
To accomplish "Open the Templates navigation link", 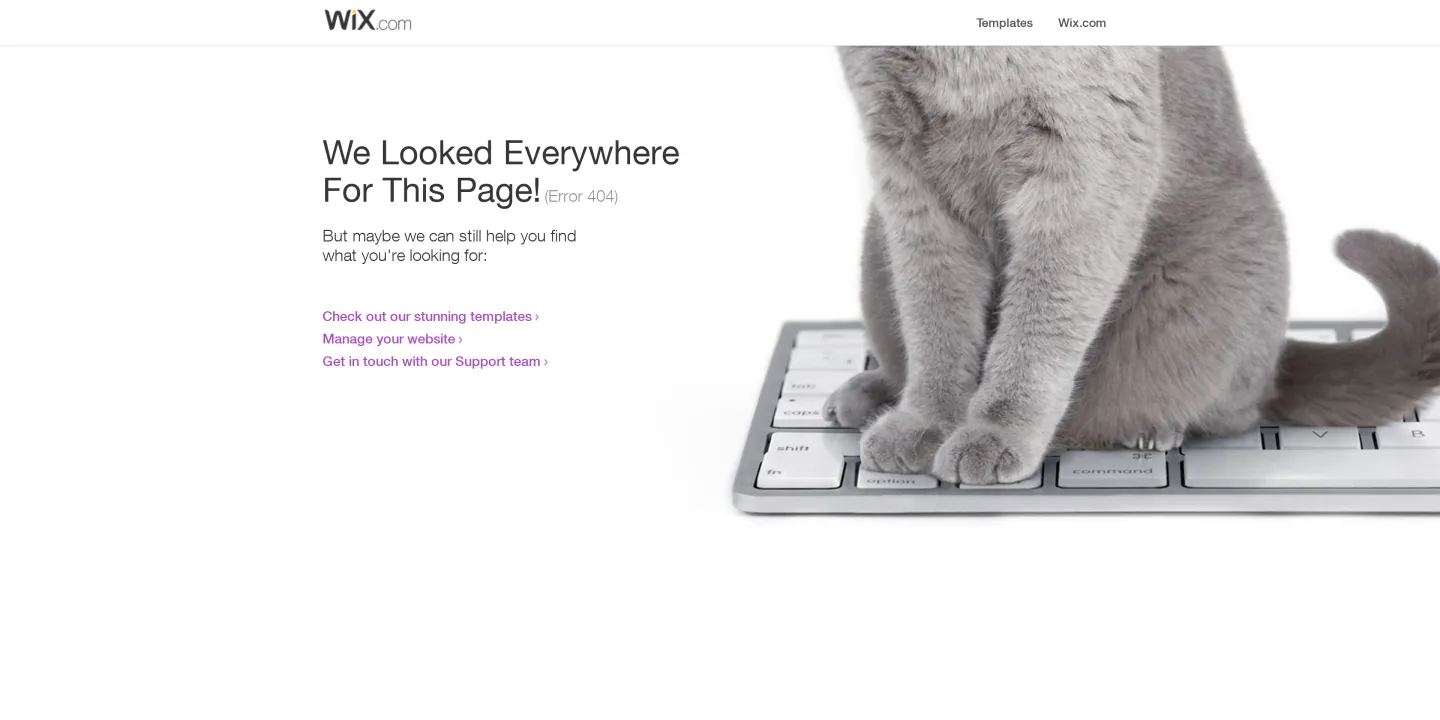I will coord(1004,23).
